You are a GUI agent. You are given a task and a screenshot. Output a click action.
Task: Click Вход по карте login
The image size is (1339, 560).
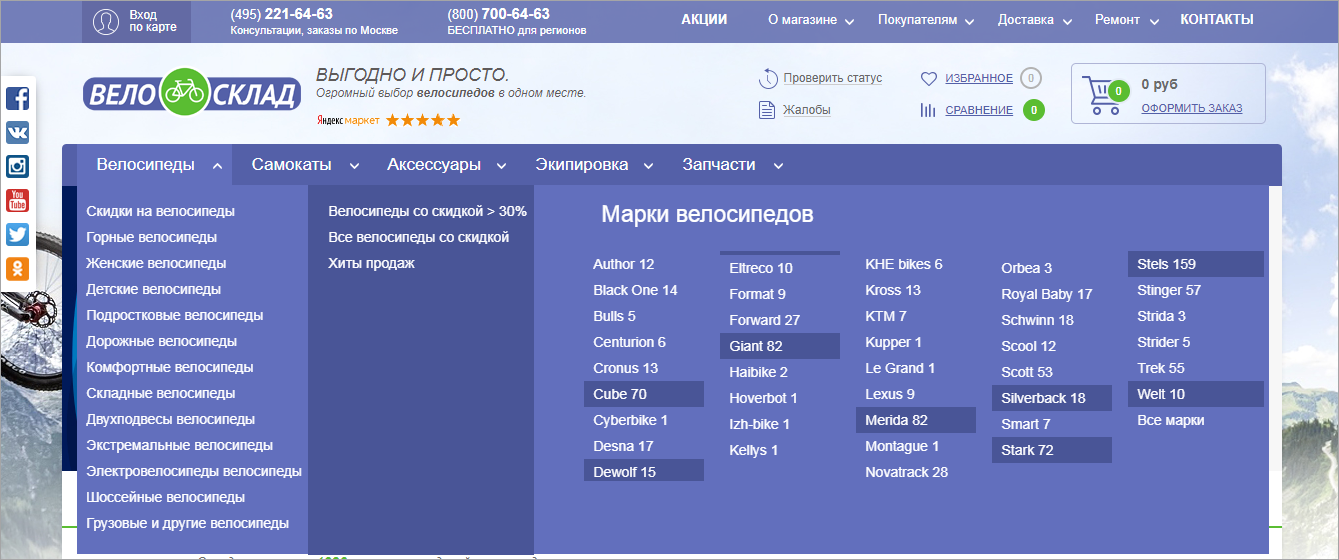[x=153, y=21]
